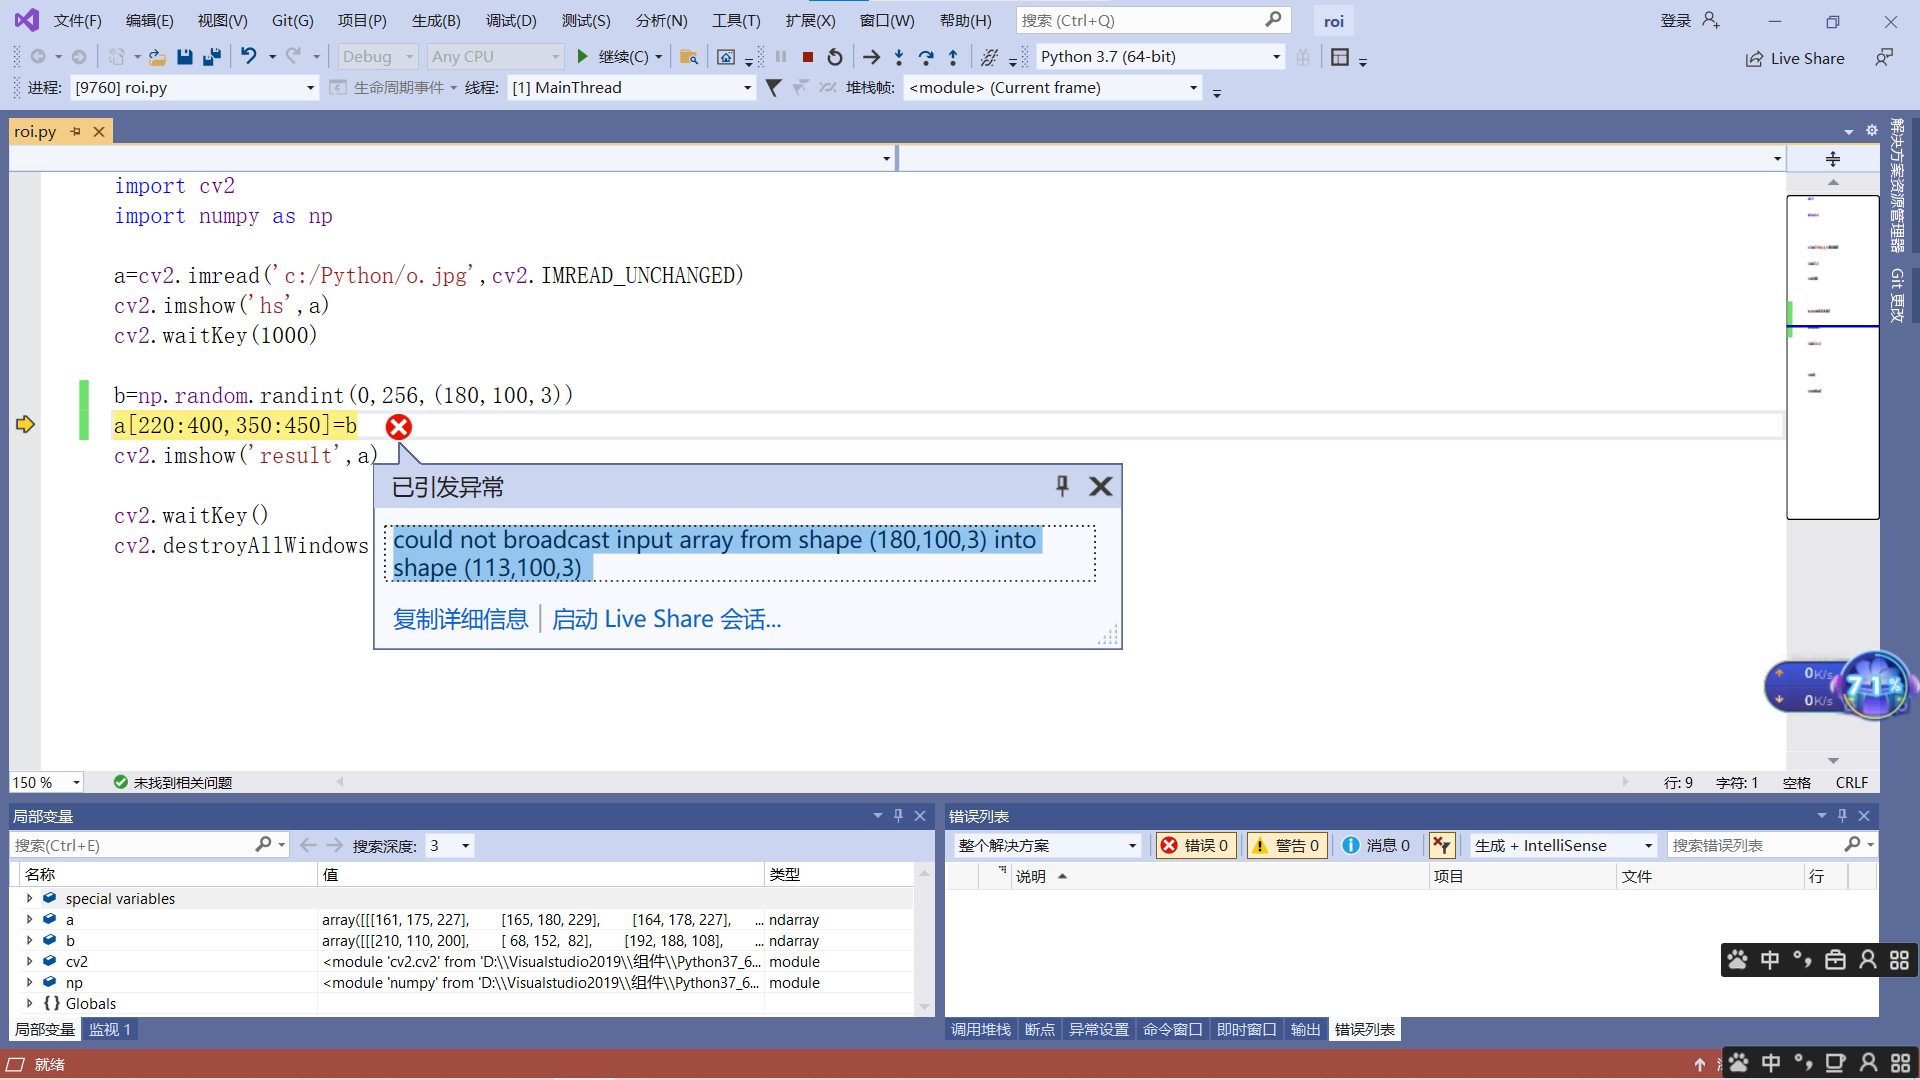Expand variable a in locals tree
Viewport: 1920px width, 1080px height.
(30, 919)
